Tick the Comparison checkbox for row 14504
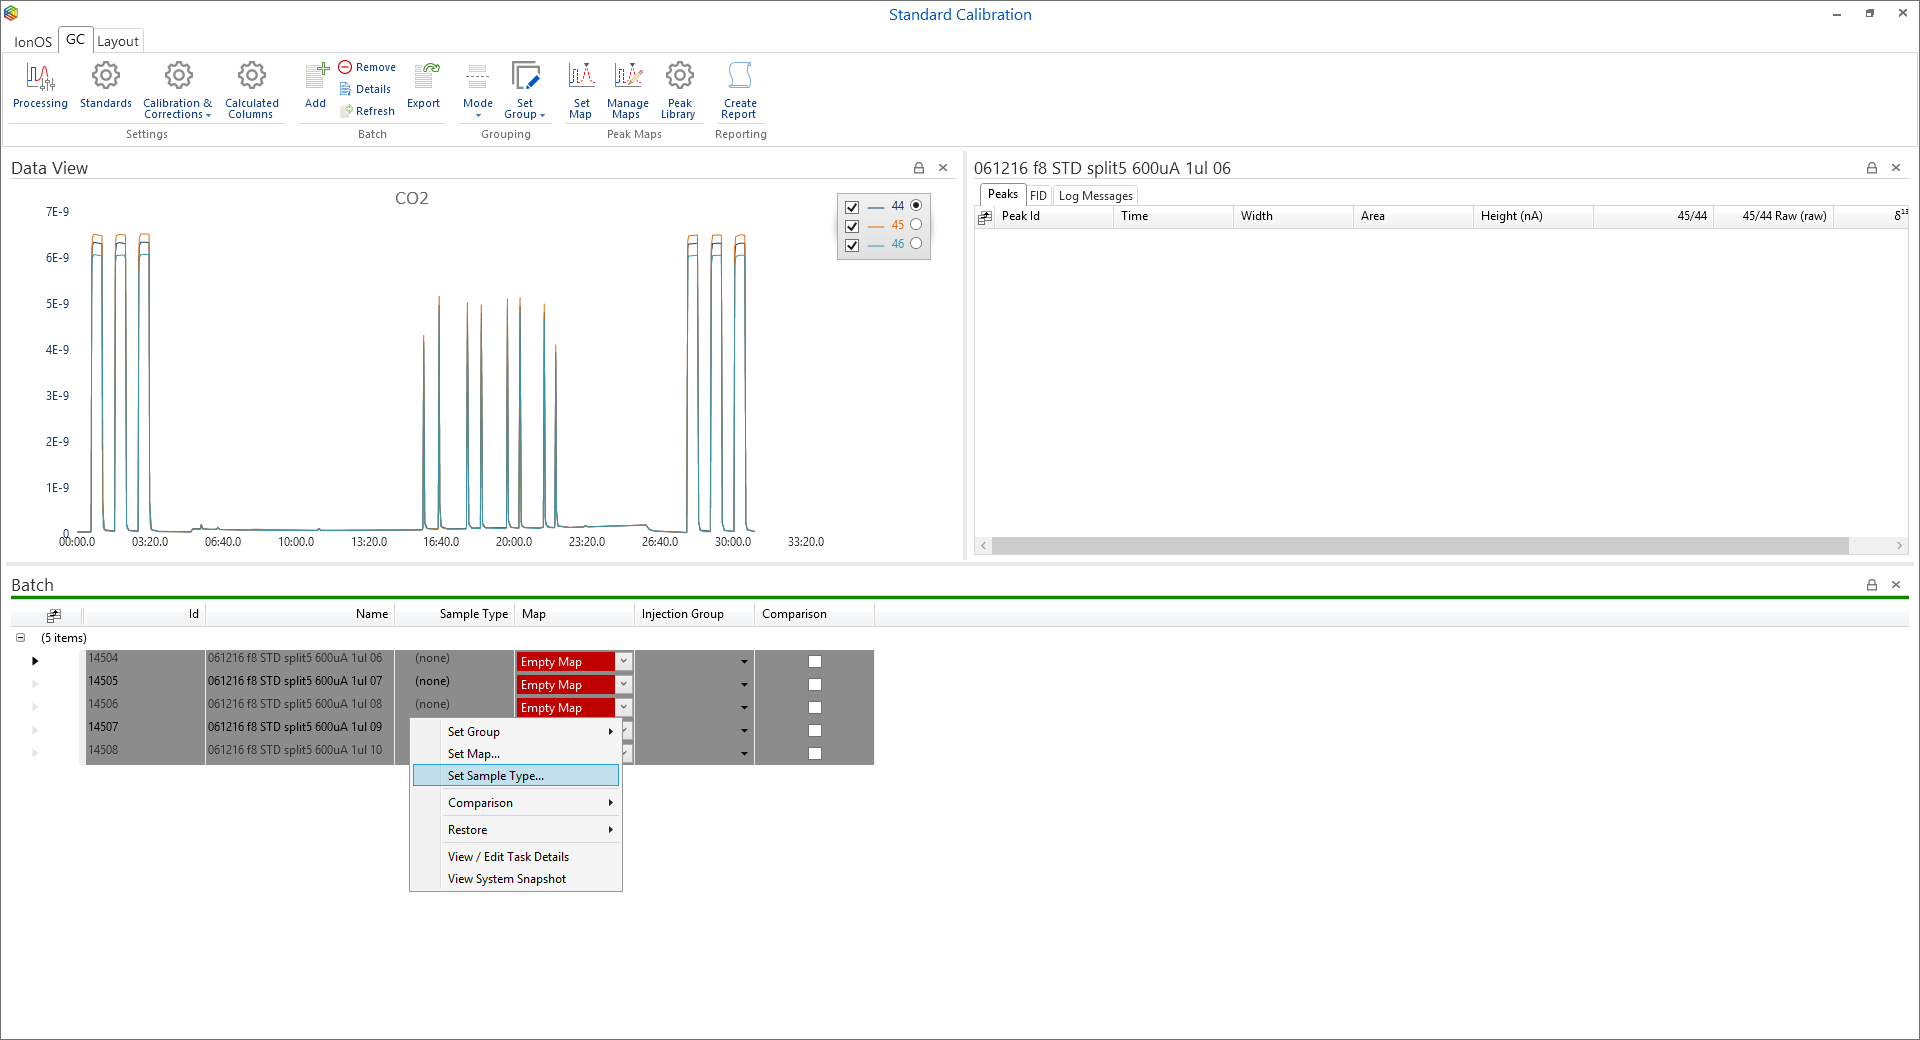 click(x=815, y=662)
